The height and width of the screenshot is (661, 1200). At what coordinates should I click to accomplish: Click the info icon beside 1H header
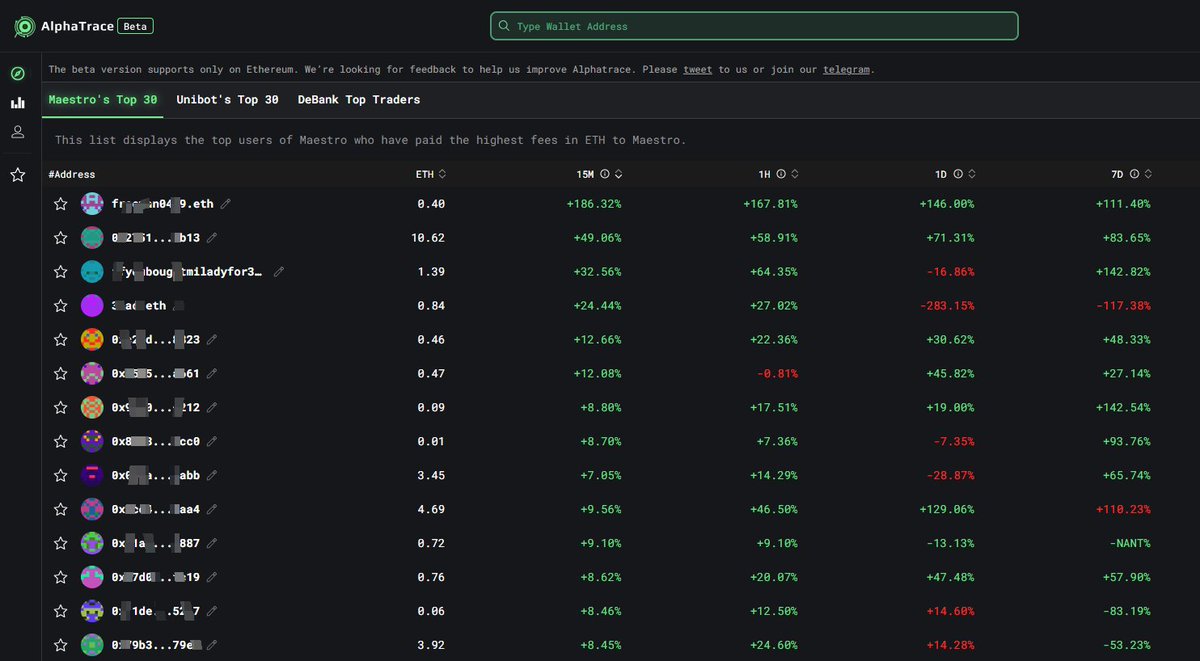(781, 174)
